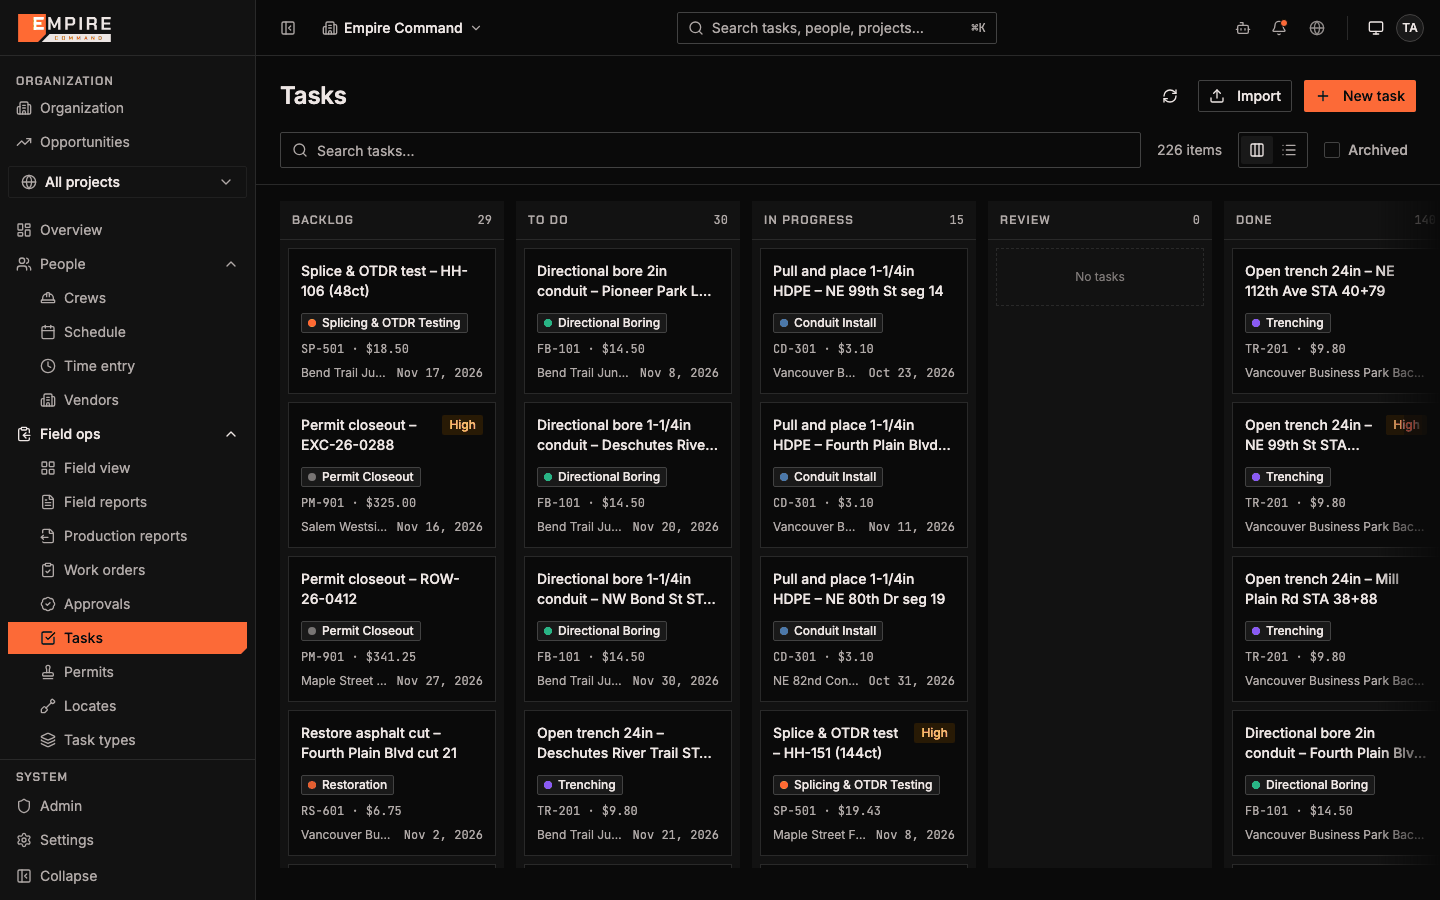Screen dimensions: 1440x900
Task: Click the Search tasks input field
Action: pyautogui.click(x=710, y=150)
